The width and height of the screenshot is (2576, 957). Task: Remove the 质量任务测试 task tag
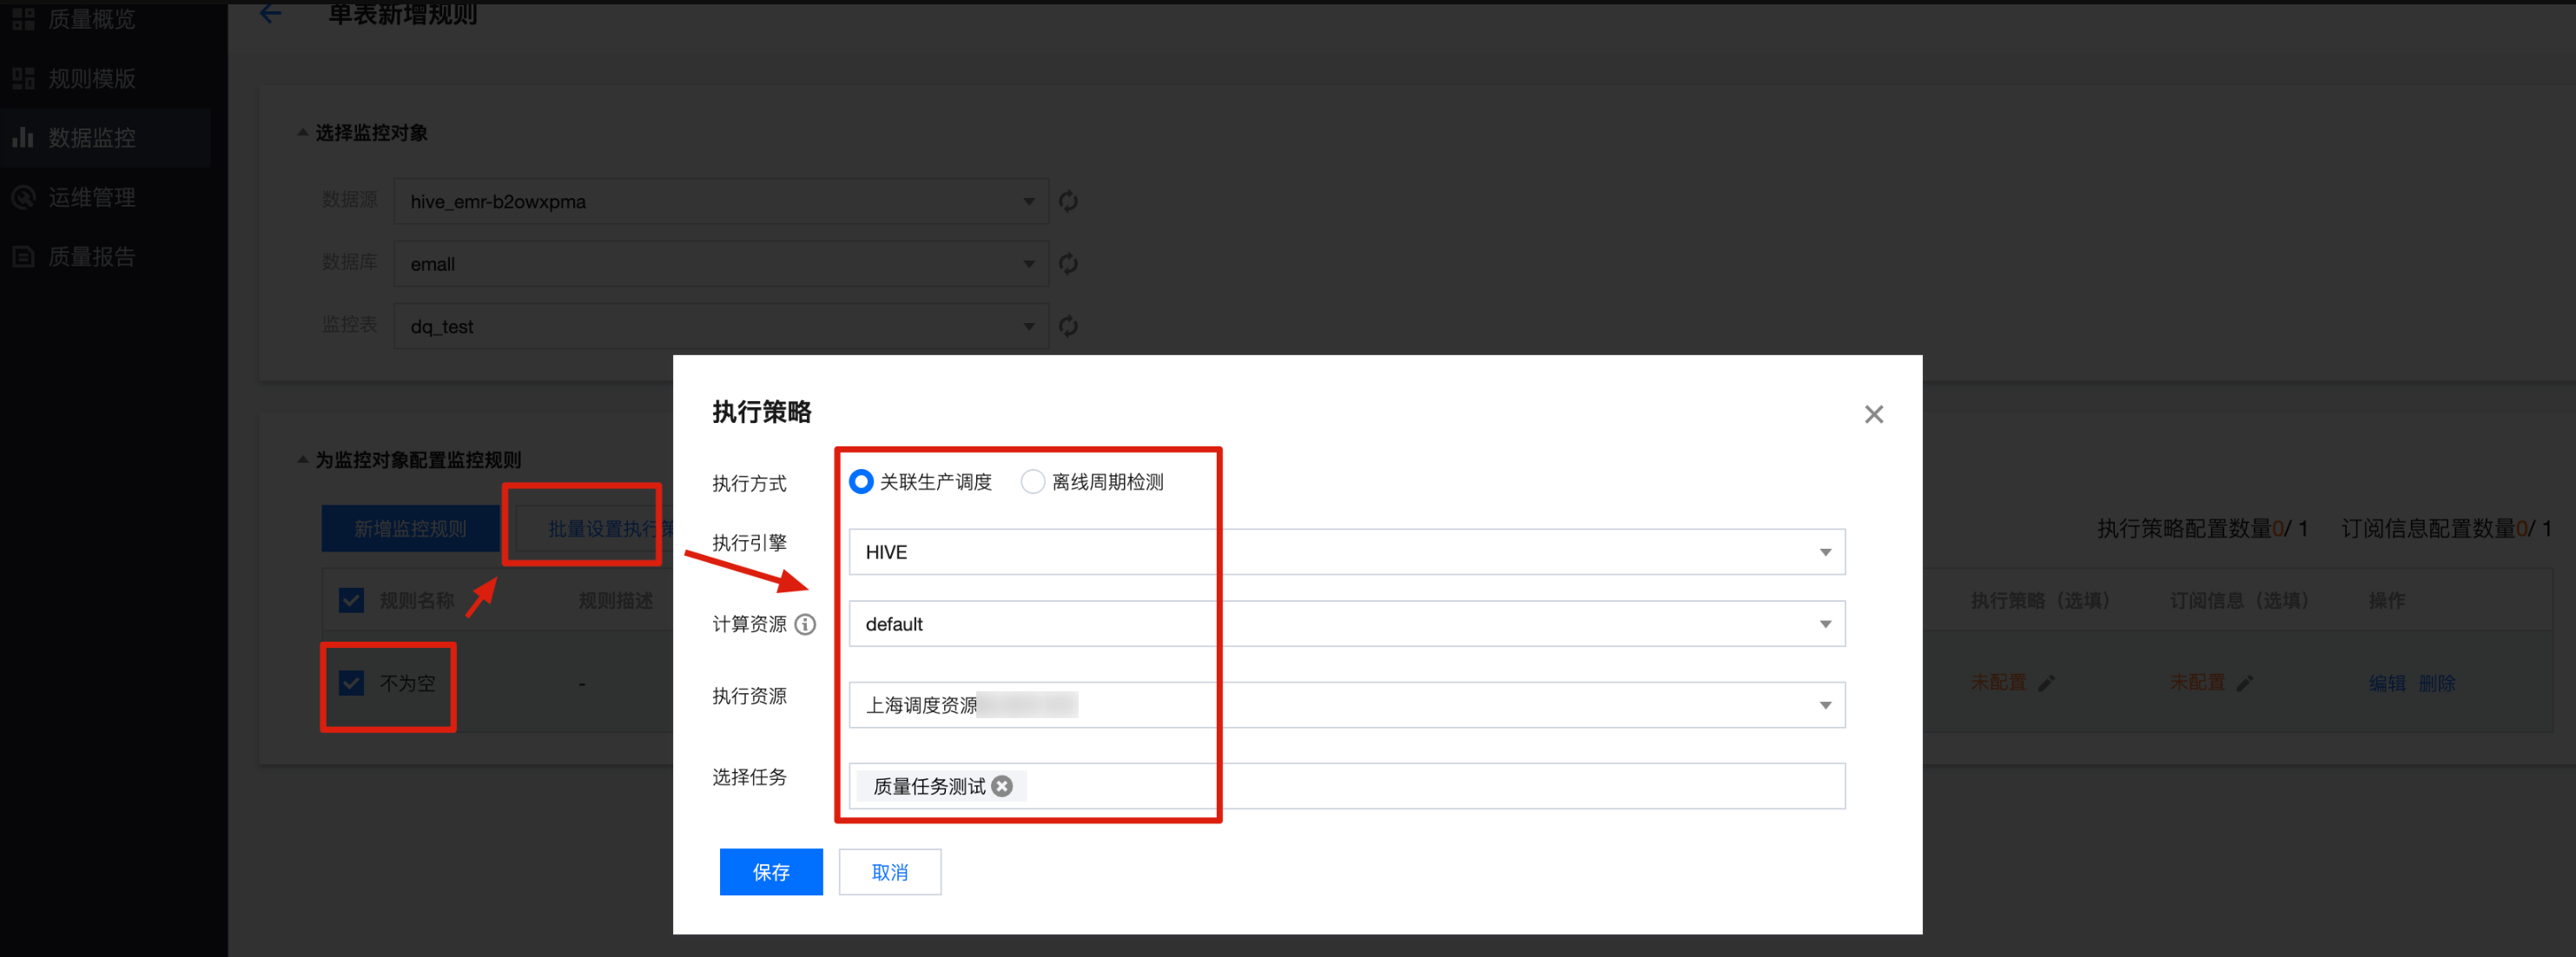tap(1002, 786)
